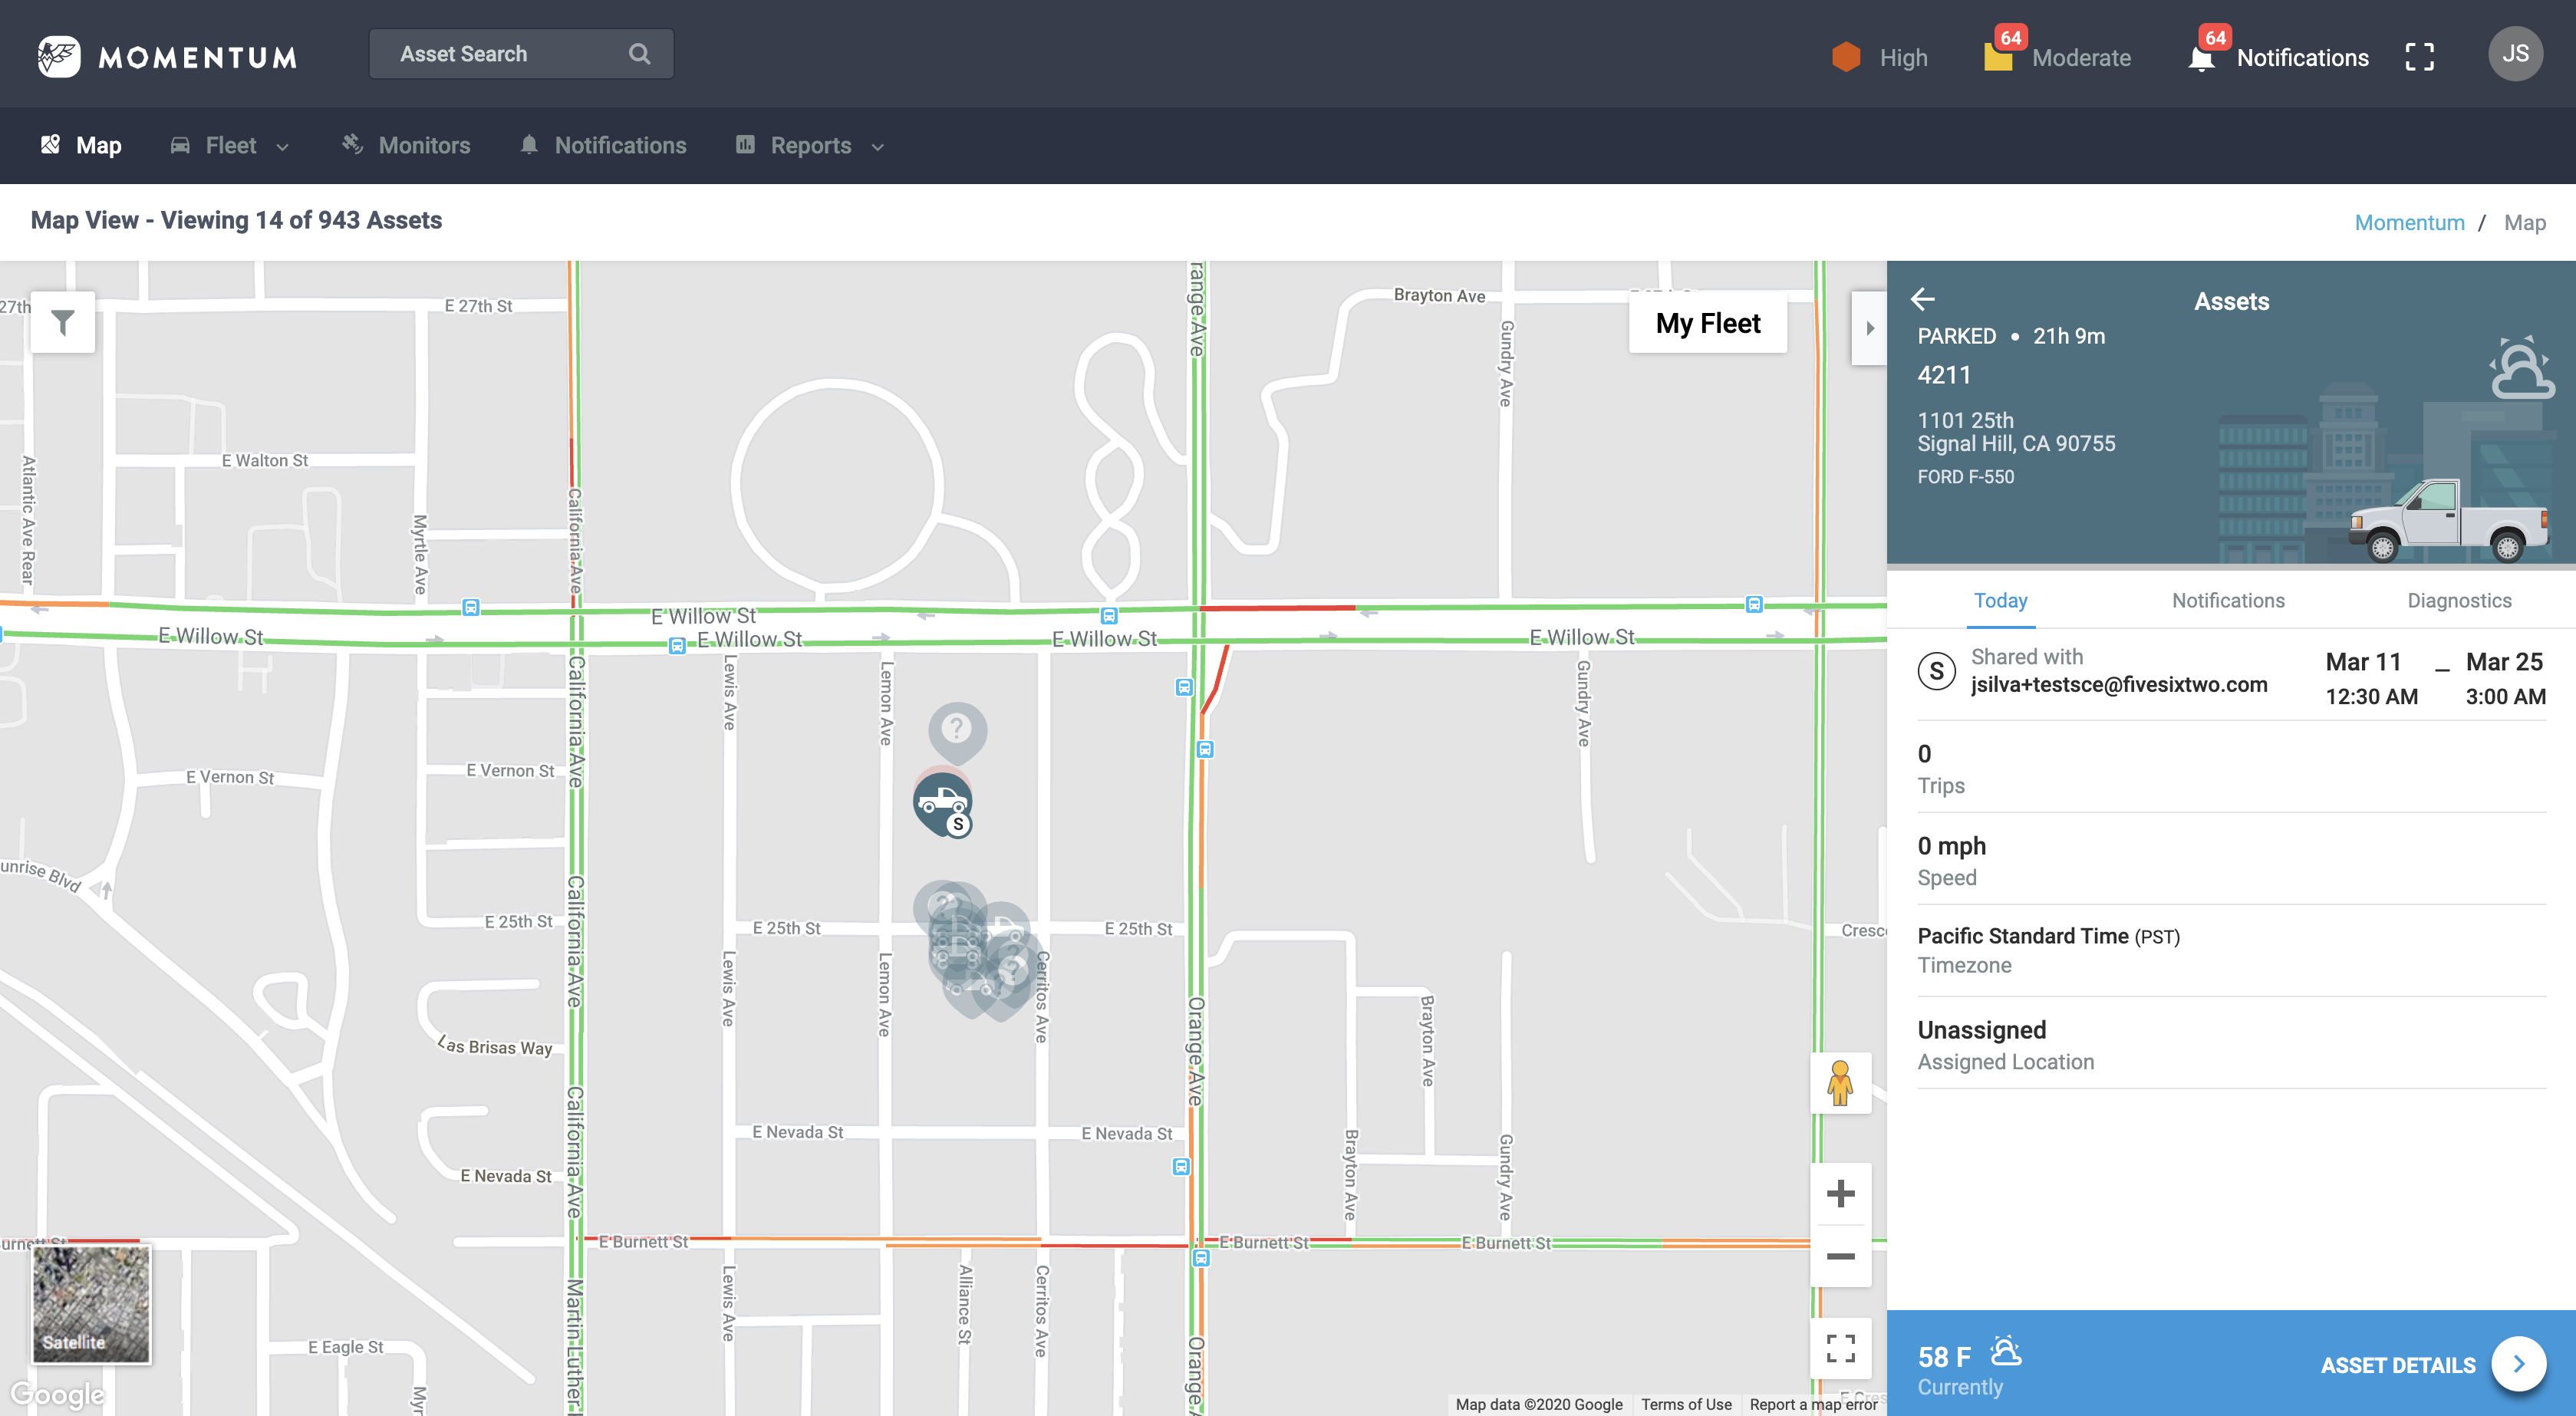The image size is (2576, 1416).
Task: Open the notifications bell in the header
Action: tap(2201, 57)
